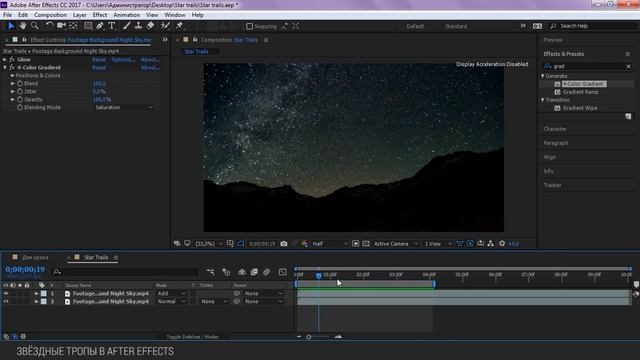Select the Roto Brush tool
This screenshot has height=360, width=640.
coord(165,26)
